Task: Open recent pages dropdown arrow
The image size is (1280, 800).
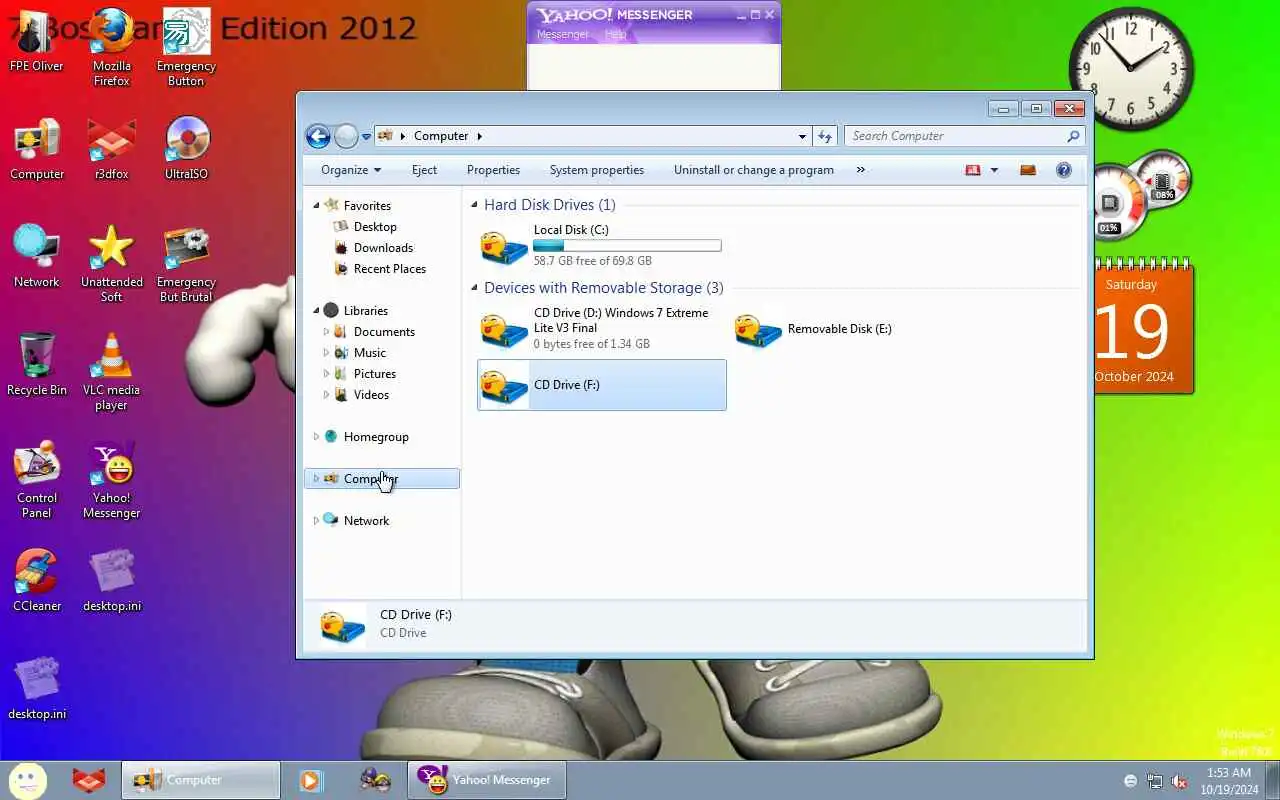Action: pyautogui.click(x=367, y=136)
